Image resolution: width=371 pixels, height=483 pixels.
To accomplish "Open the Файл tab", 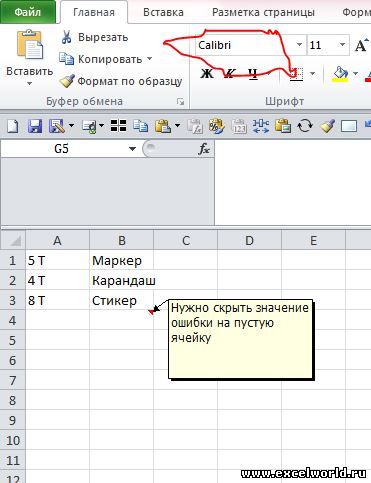I will (x=28, y=12).
